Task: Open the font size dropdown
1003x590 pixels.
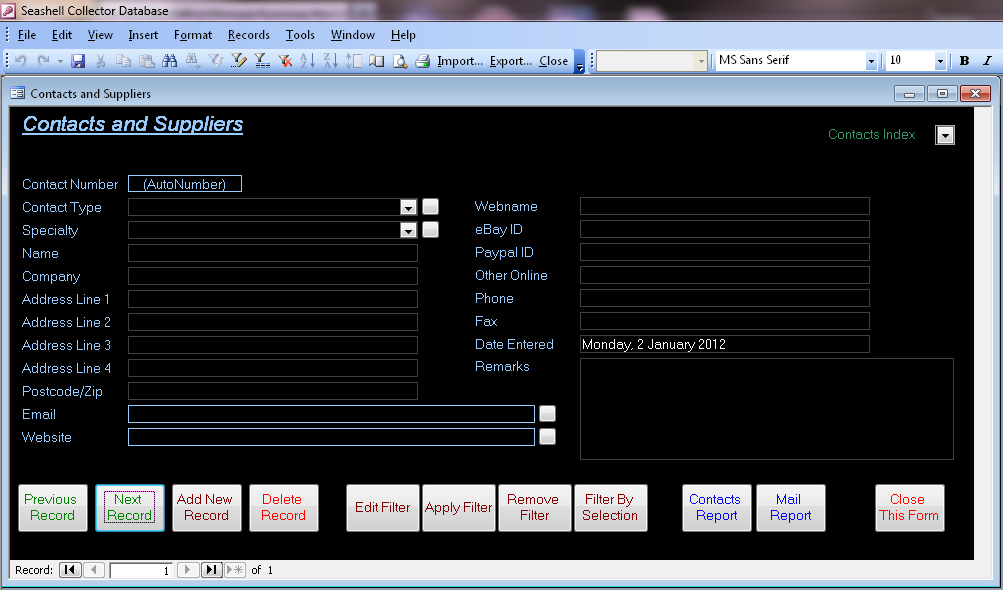Action: [940, 61]
